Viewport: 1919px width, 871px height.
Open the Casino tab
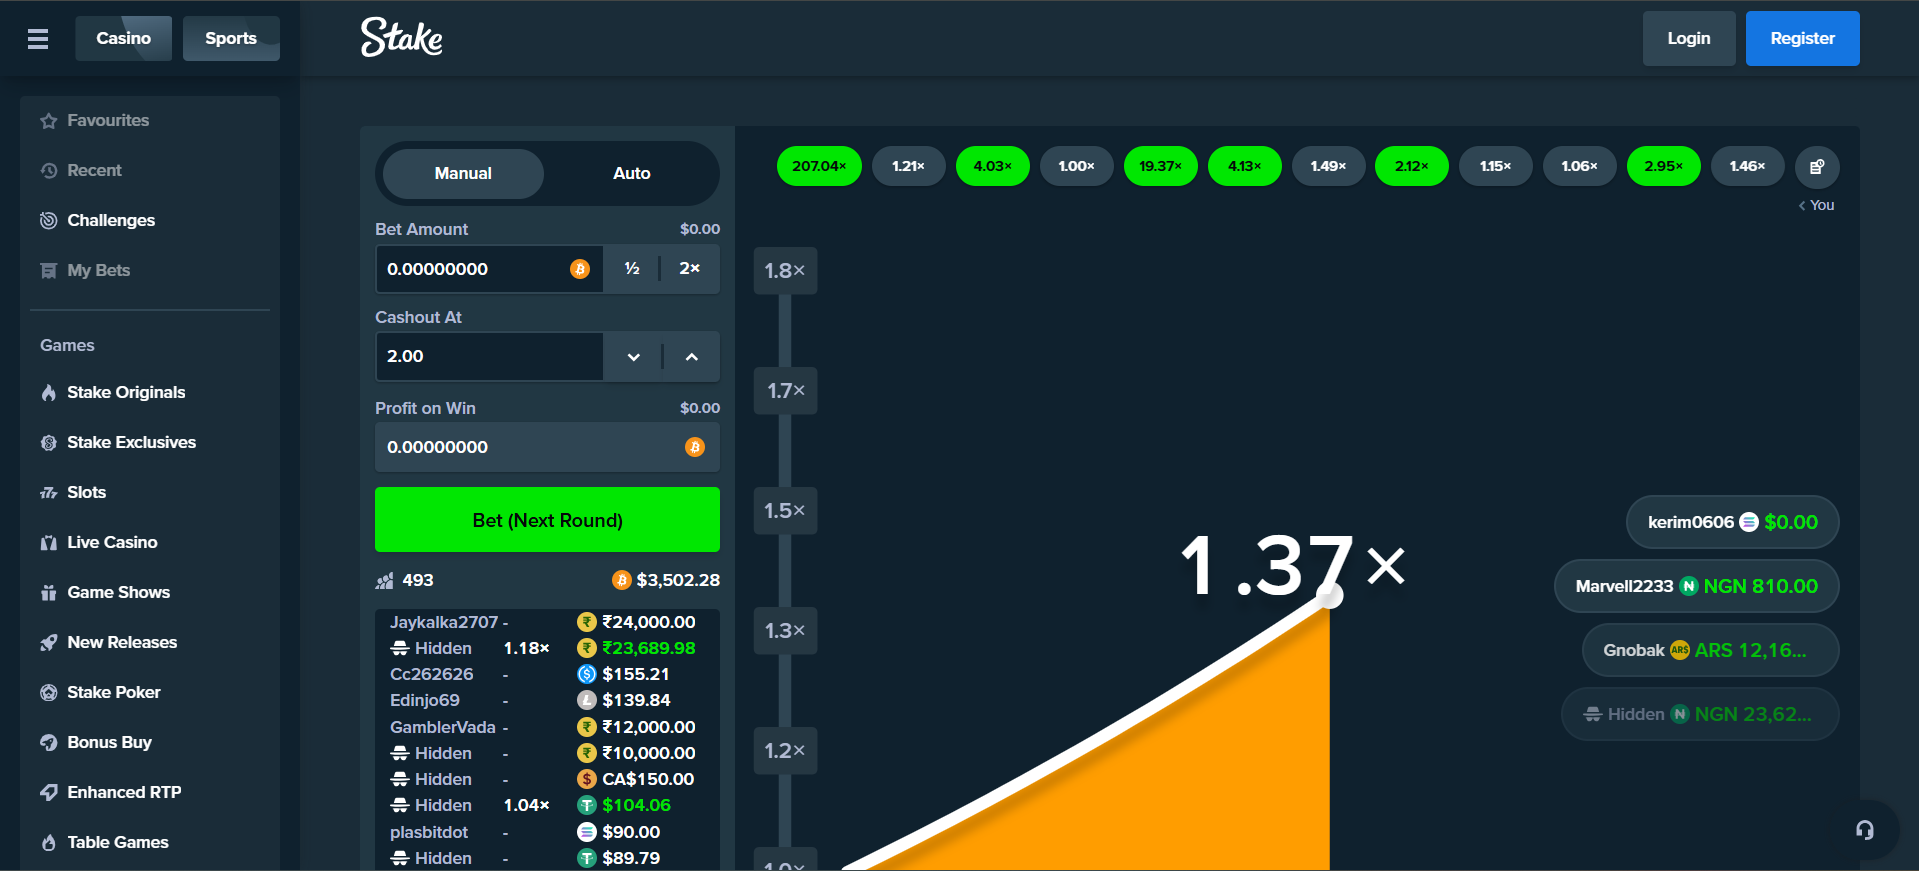(124, 38)
